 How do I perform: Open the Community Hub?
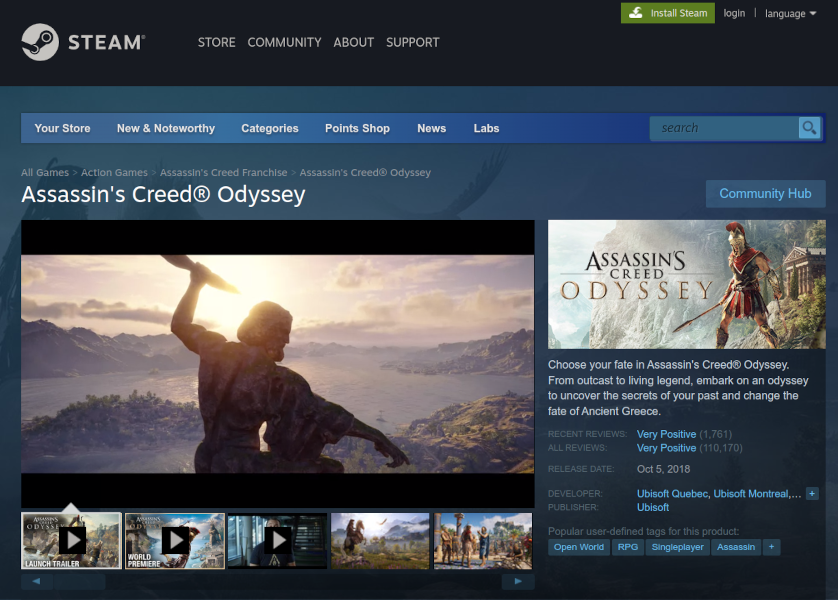(x=765, y=193)
